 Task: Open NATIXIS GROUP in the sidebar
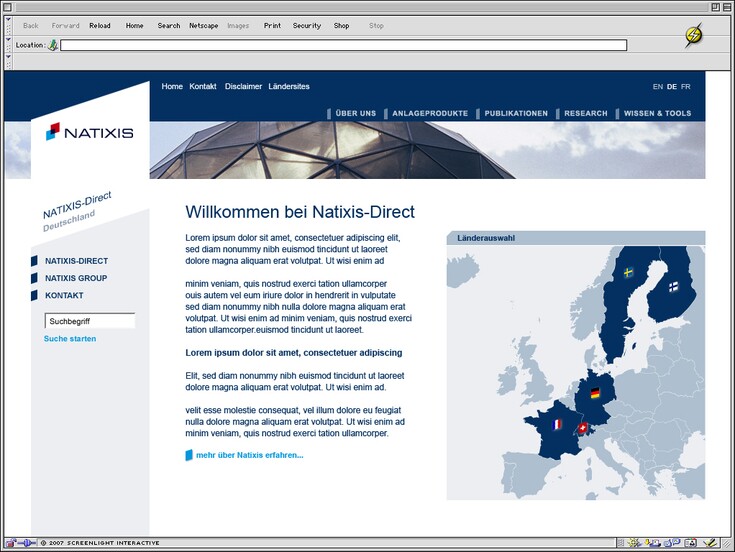[76, 278]
